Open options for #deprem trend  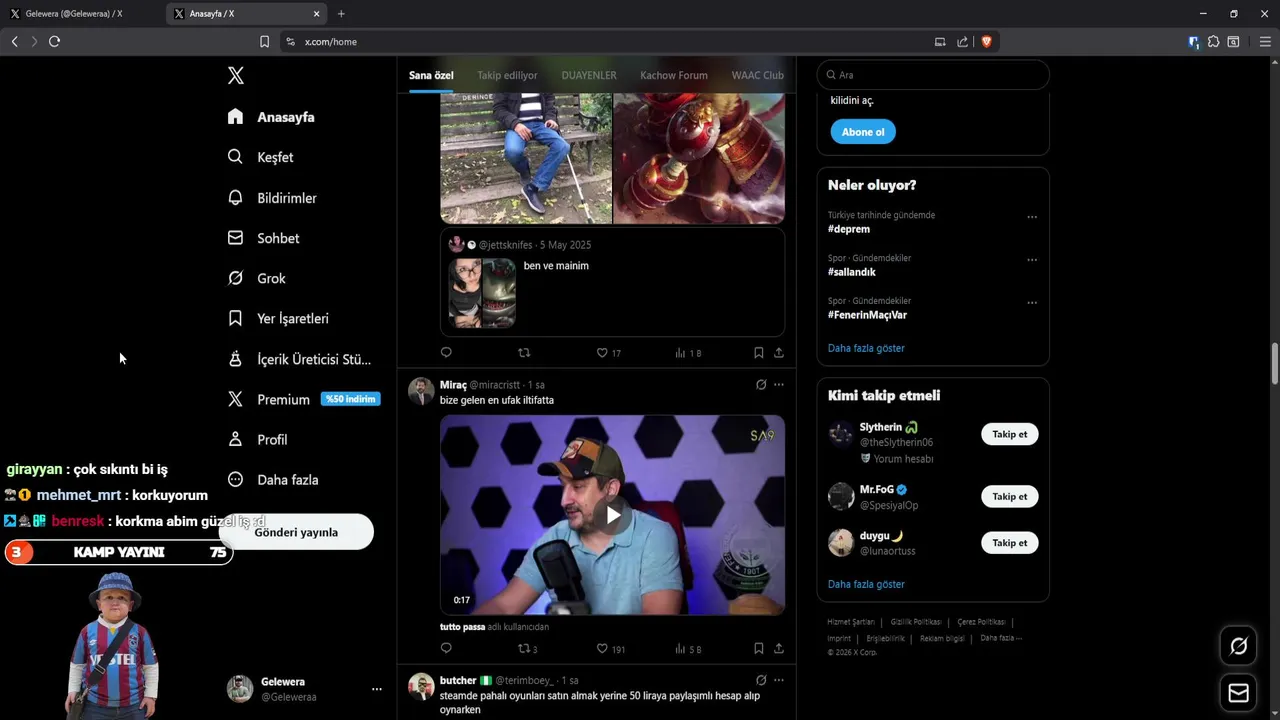(1032, 216)
